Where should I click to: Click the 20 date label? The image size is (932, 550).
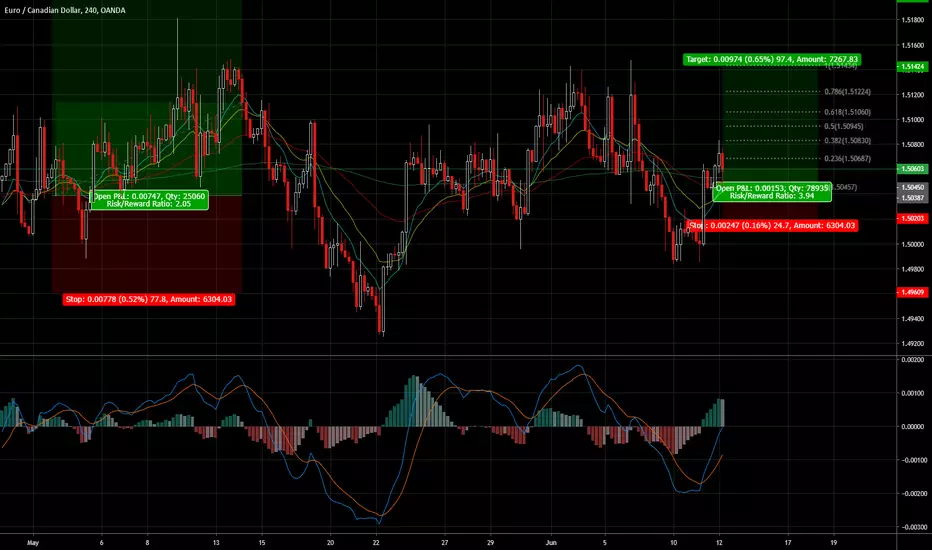click(x=330, y=543)
